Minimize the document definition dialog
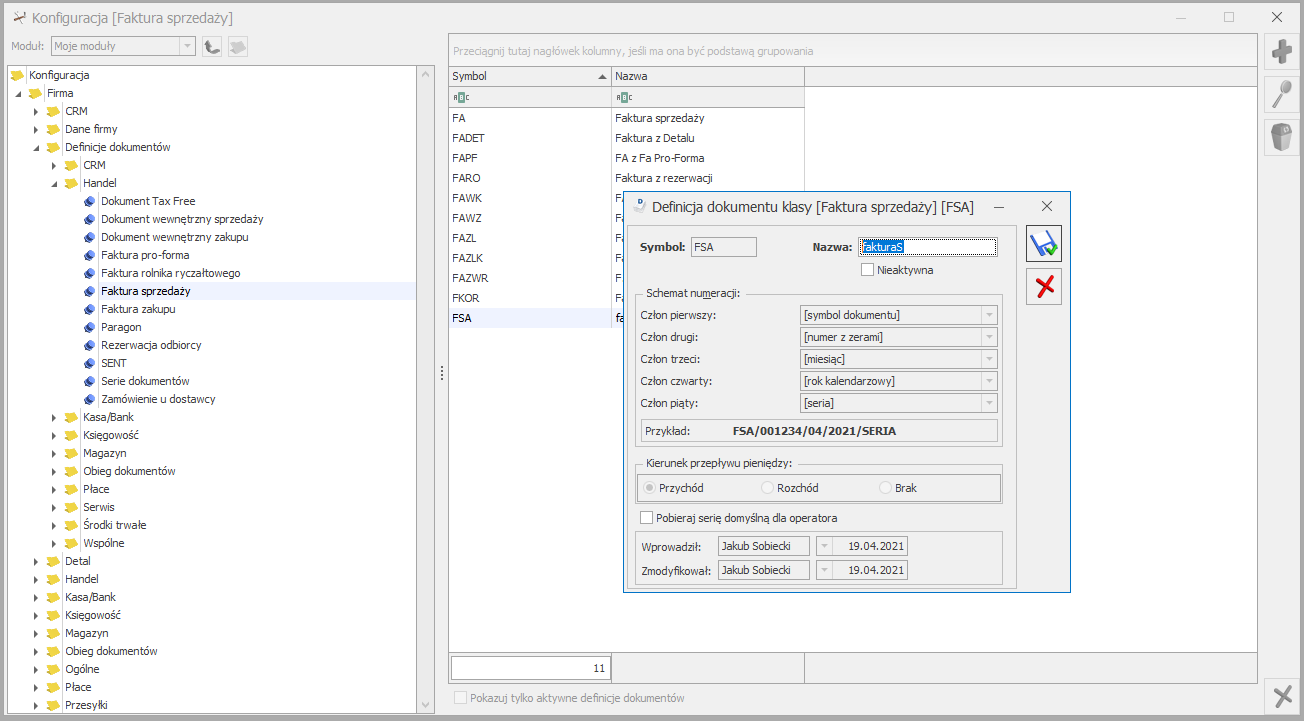Image resolution: width=1304 pixels, height=721 pixels. pyautogui.click(x=998, y=206)
